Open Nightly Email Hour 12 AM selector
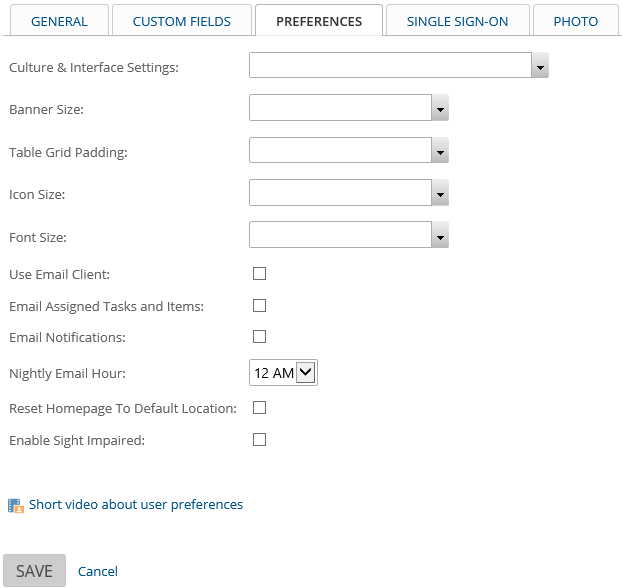Viewport: 622px width, 588px height. tap(283, 373)
